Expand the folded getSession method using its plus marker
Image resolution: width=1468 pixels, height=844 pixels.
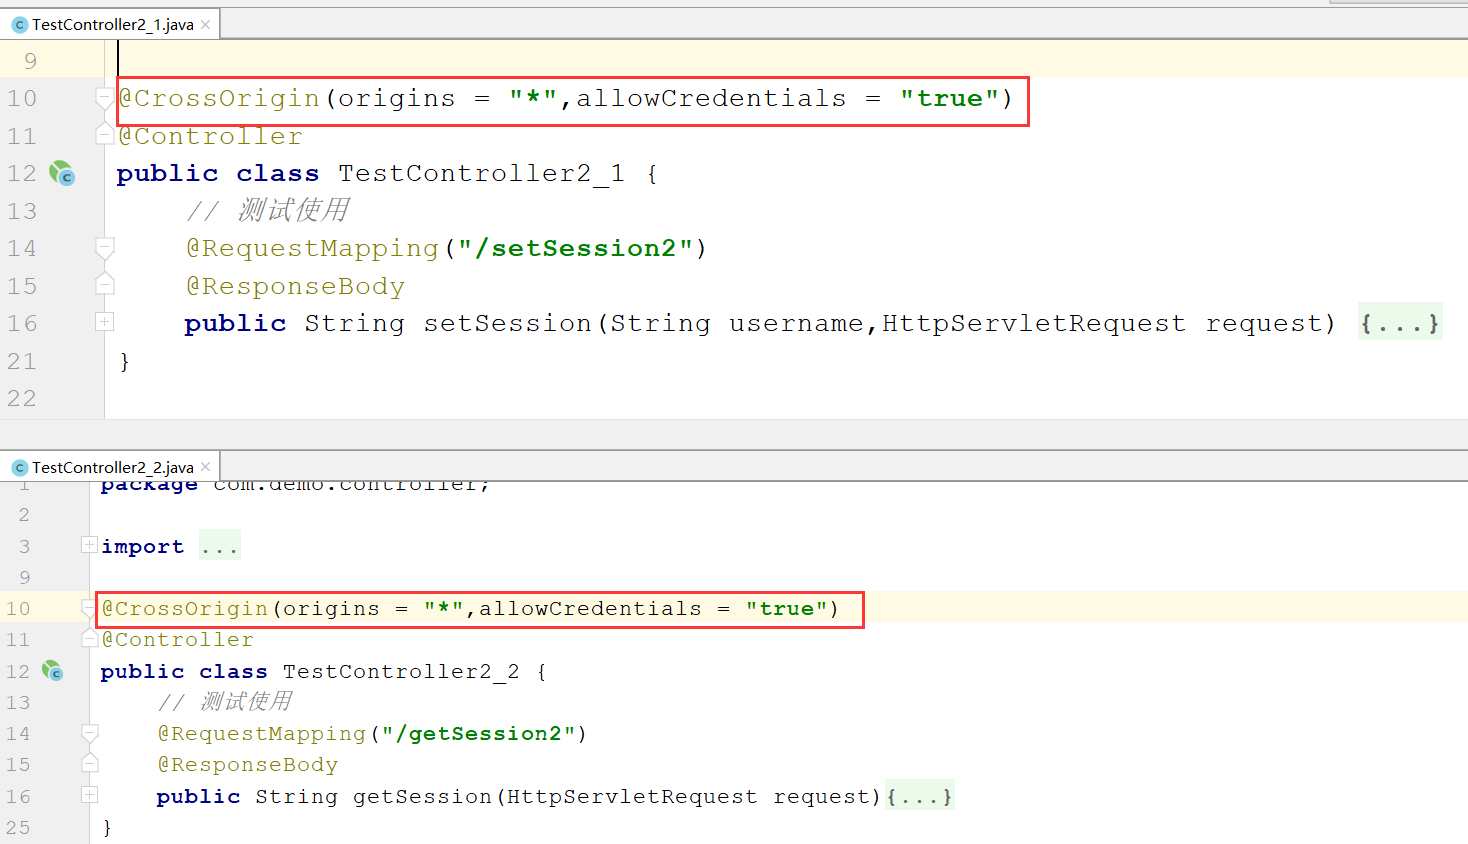coord(89,795)
